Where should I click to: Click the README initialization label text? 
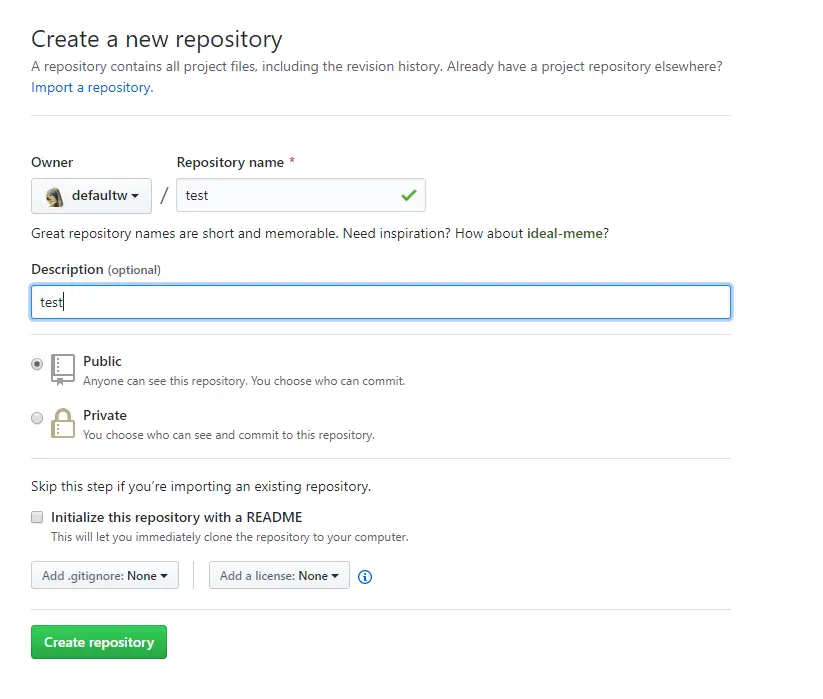[176, 517]
